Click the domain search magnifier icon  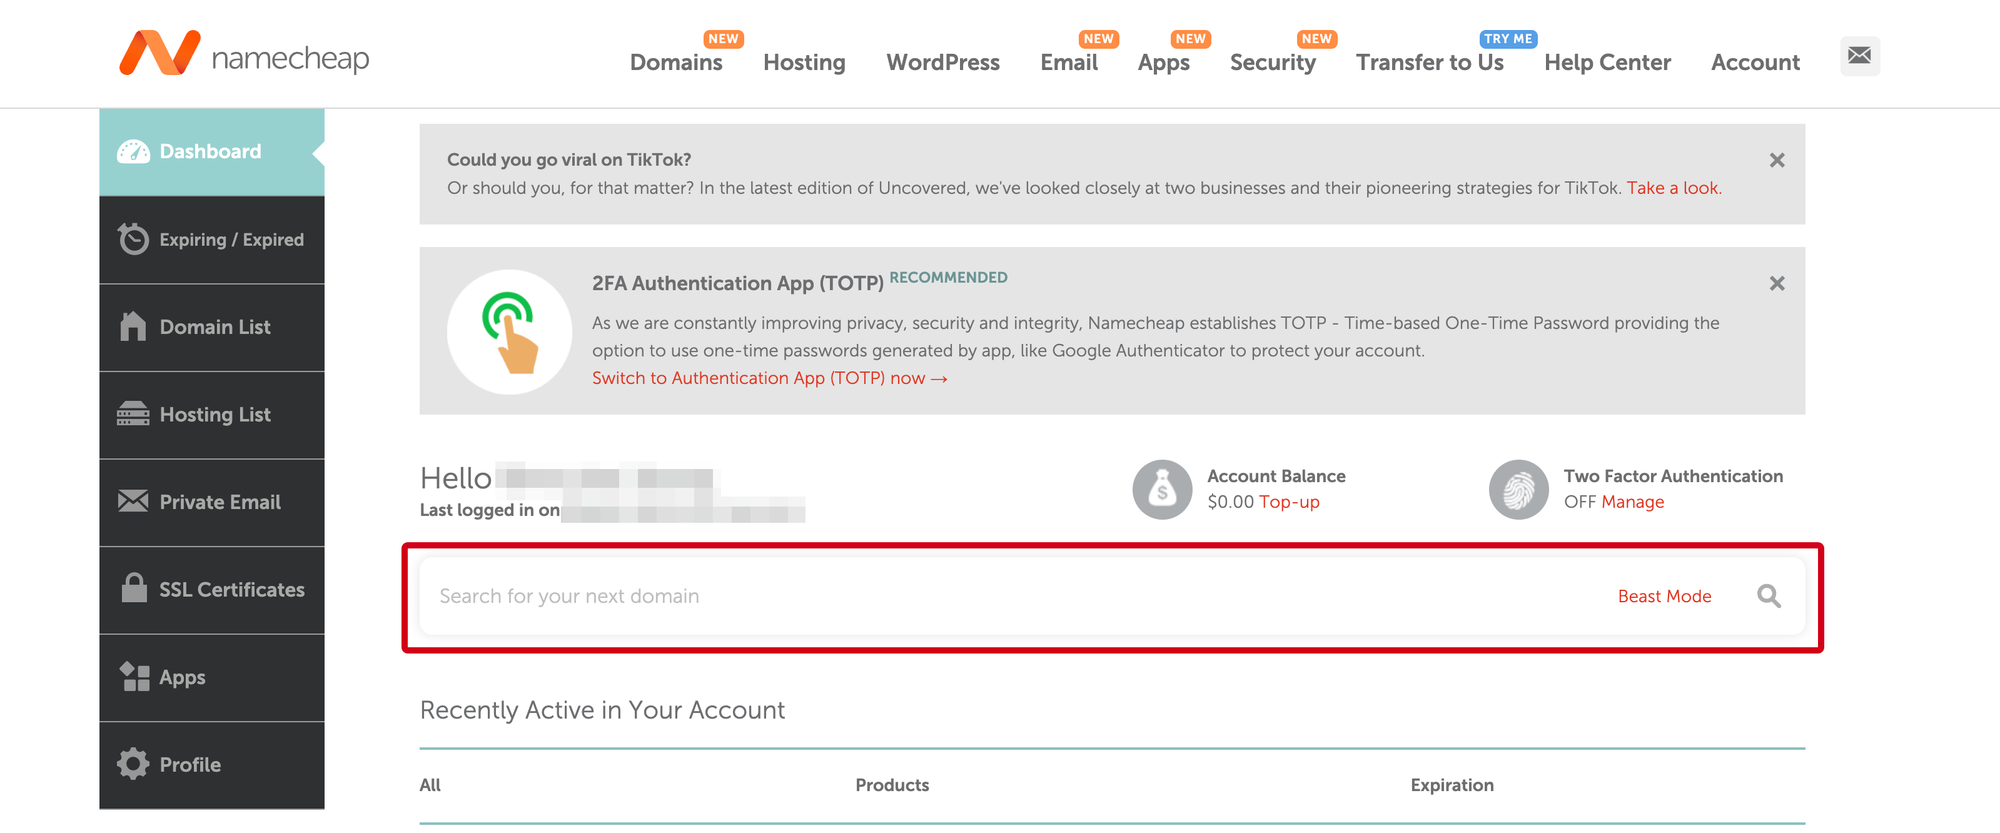coord(1769,596)
